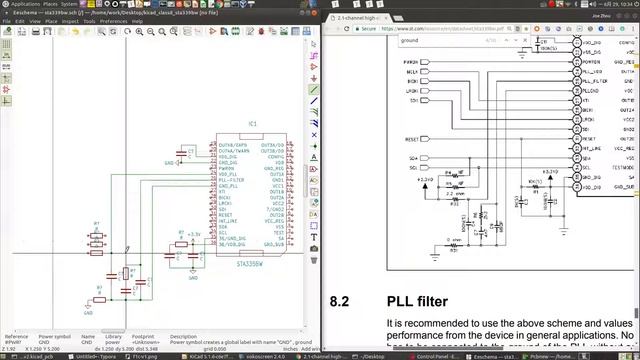Select the net label A tool
640x360 pixels.
tap(313, 158)
